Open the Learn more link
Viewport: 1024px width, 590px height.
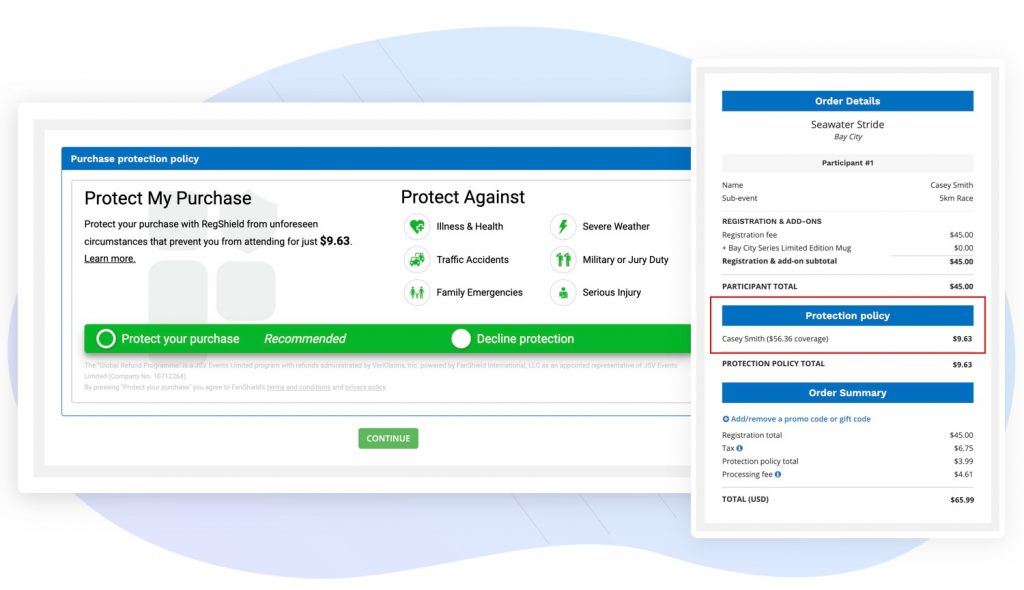[109, 259]
